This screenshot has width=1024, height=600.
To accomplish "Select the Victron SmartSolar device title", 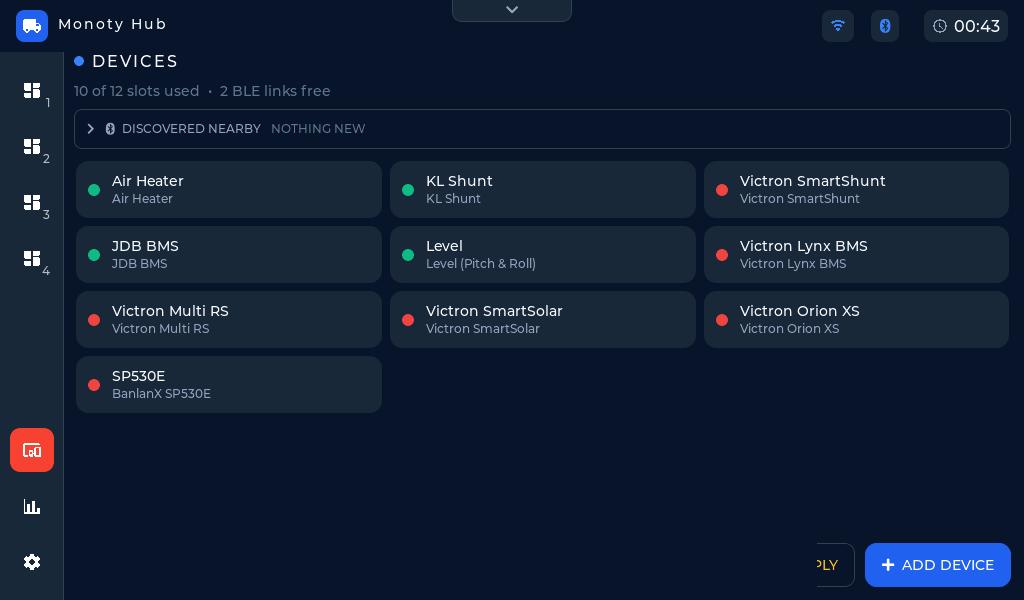I will 494,311.
